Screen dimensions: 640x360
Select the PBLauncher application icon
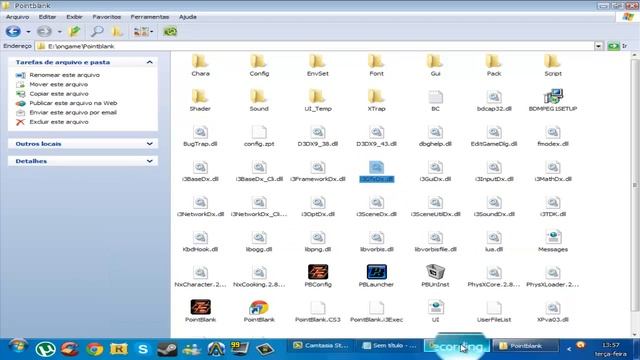click(376, 276)
